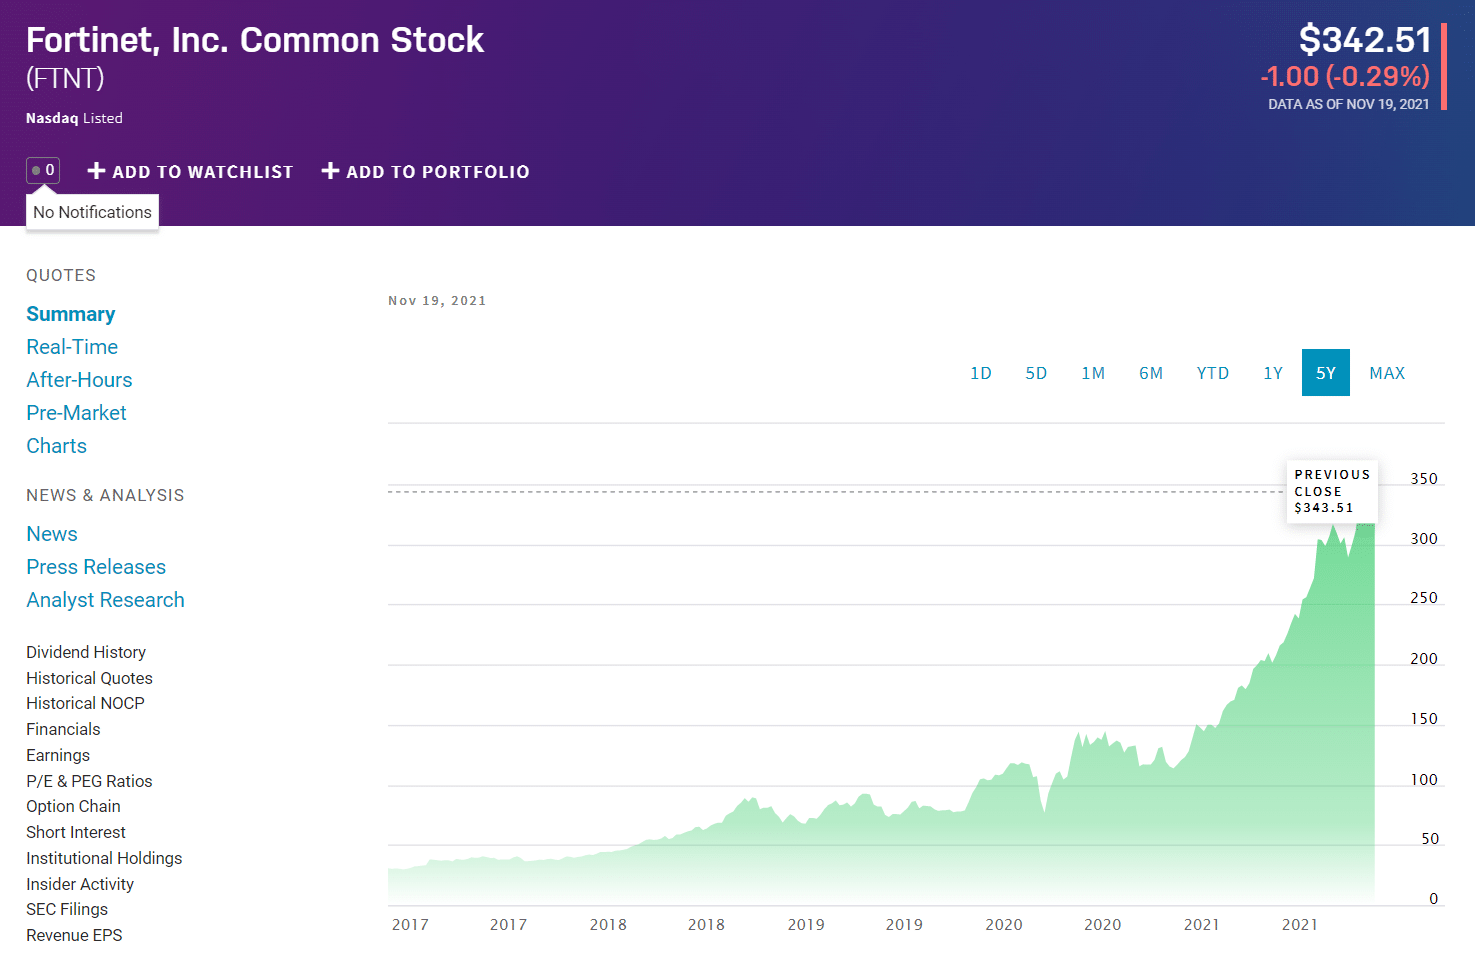1475x973 pixels.
Task: Click the $342.51 stock price
Action: [1365, 40]
